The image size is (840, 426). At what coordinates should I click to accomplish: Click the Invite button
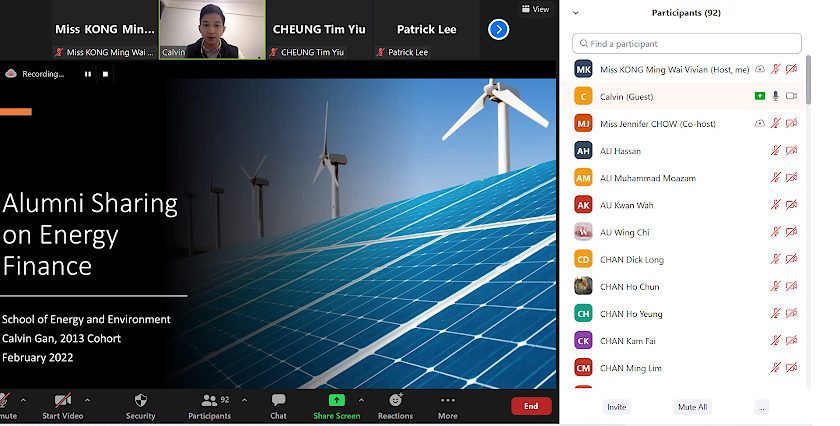(617, 407)
